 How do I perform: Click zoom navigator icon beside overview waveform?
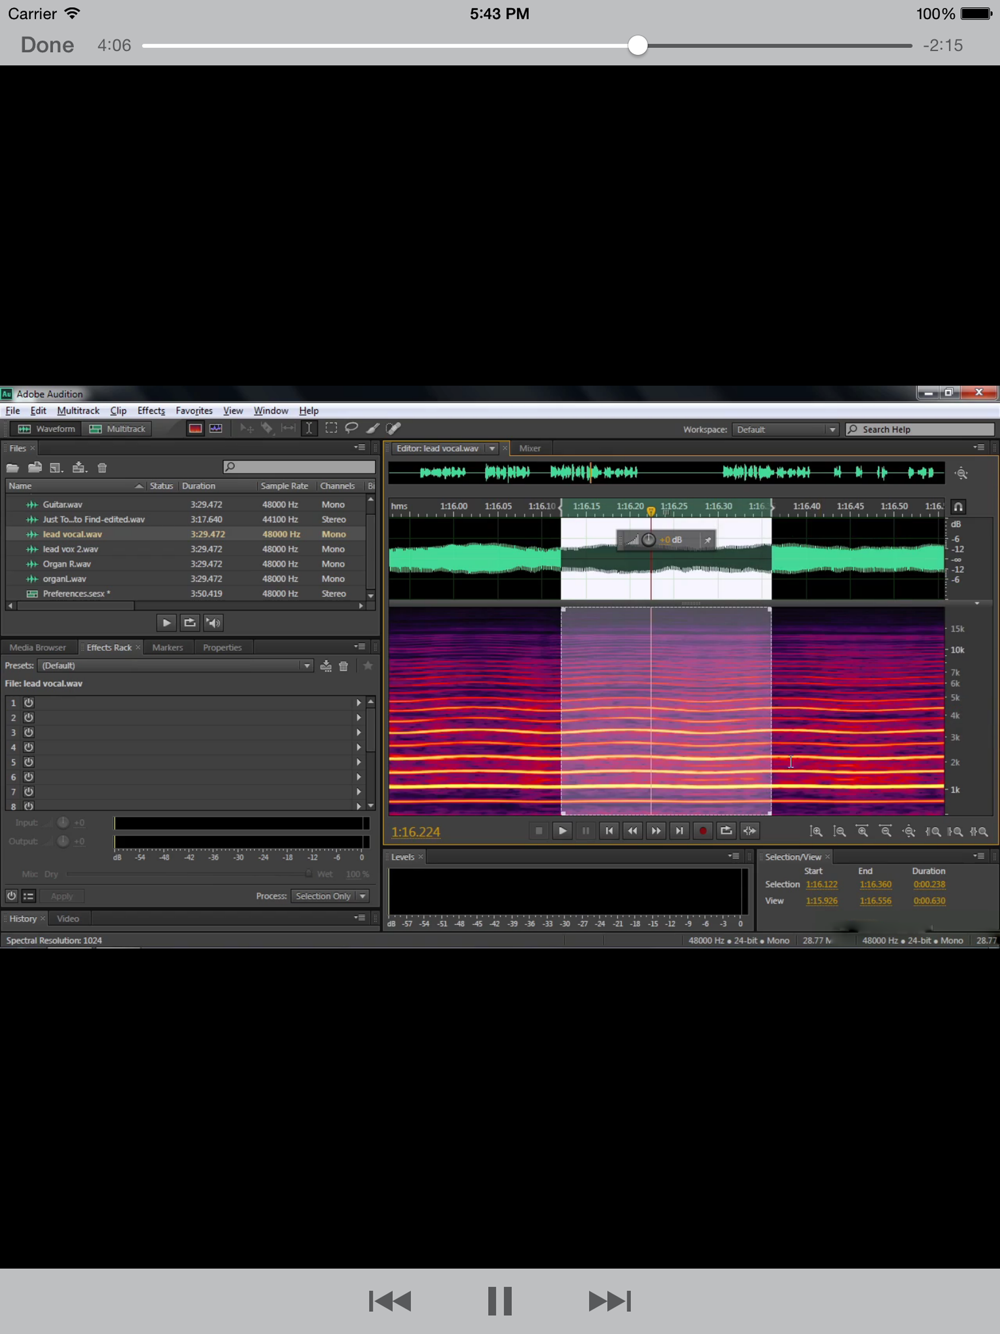pyautogui.click(x=961, y=473)
